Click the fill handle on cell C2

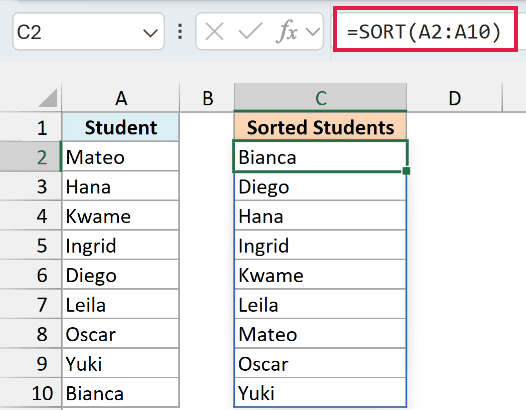(406, 171)
